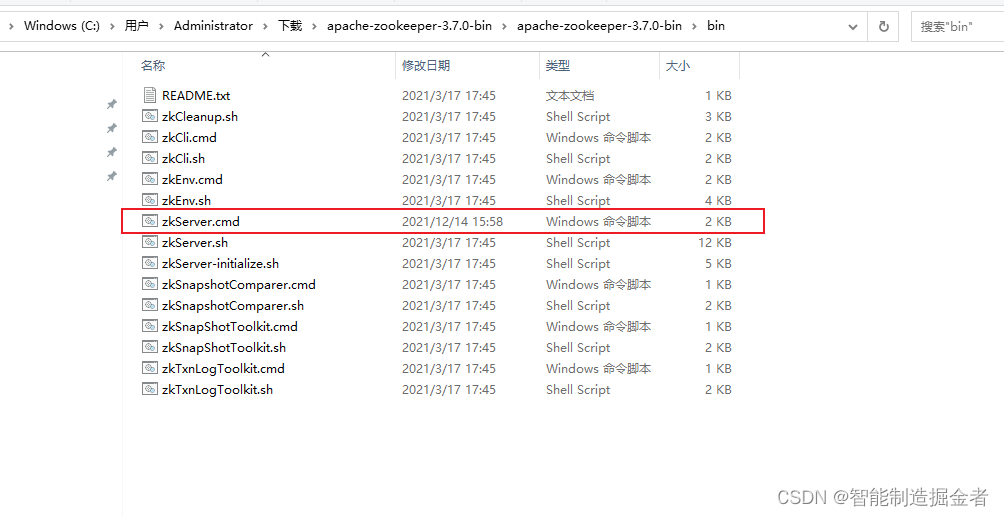Click the 文本文档 type of README.txt
The width and height of the screenshot is (1004, 516).
point(570,95)
